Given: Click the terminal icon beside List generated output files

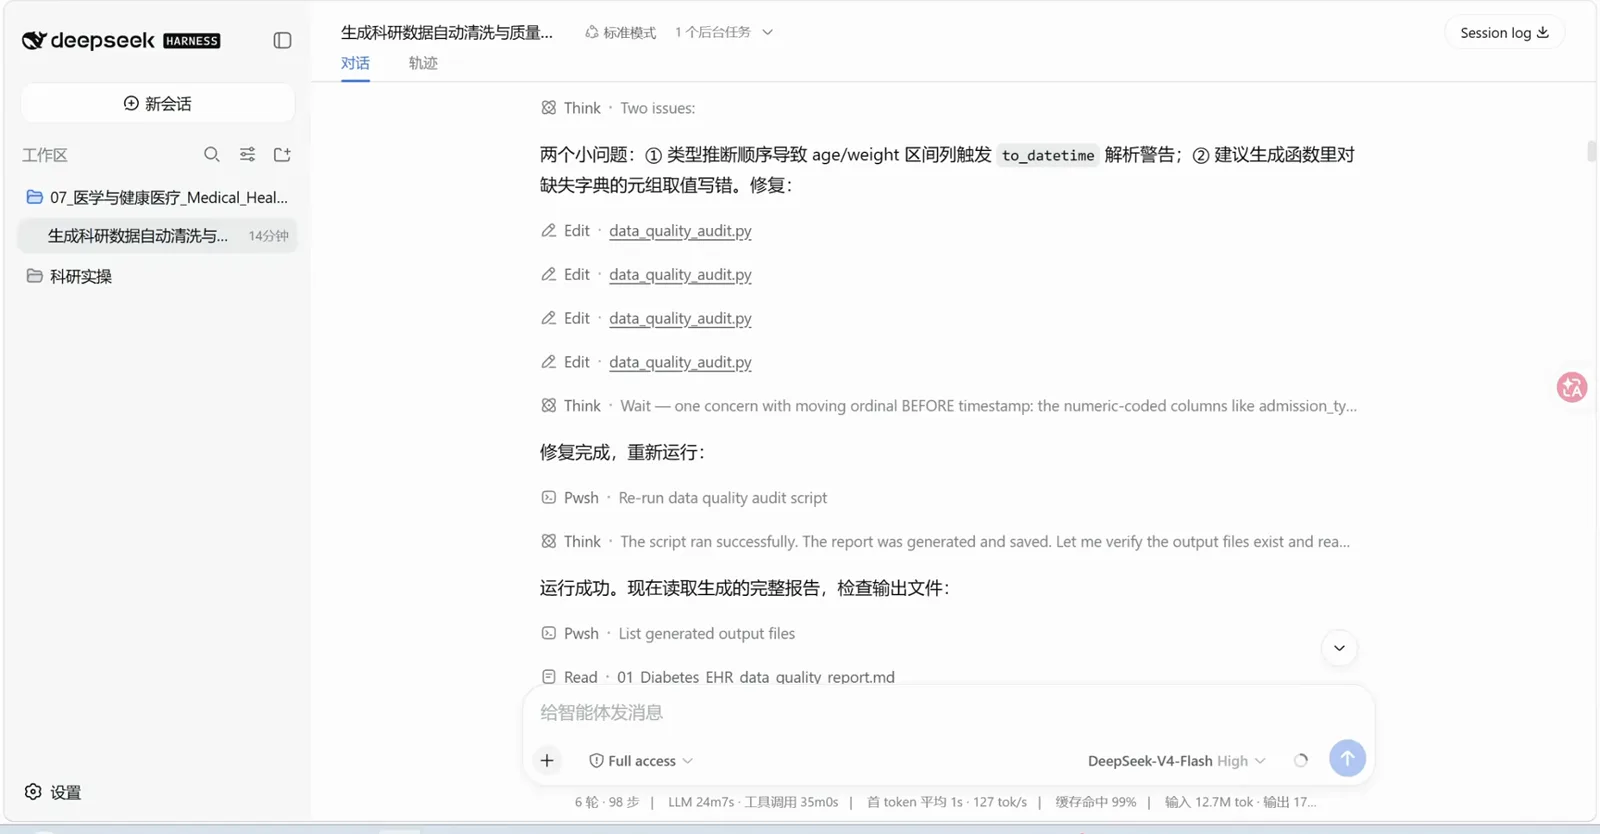Looking at the screenshot, I should pyautogui.click(x=548, y=634).
